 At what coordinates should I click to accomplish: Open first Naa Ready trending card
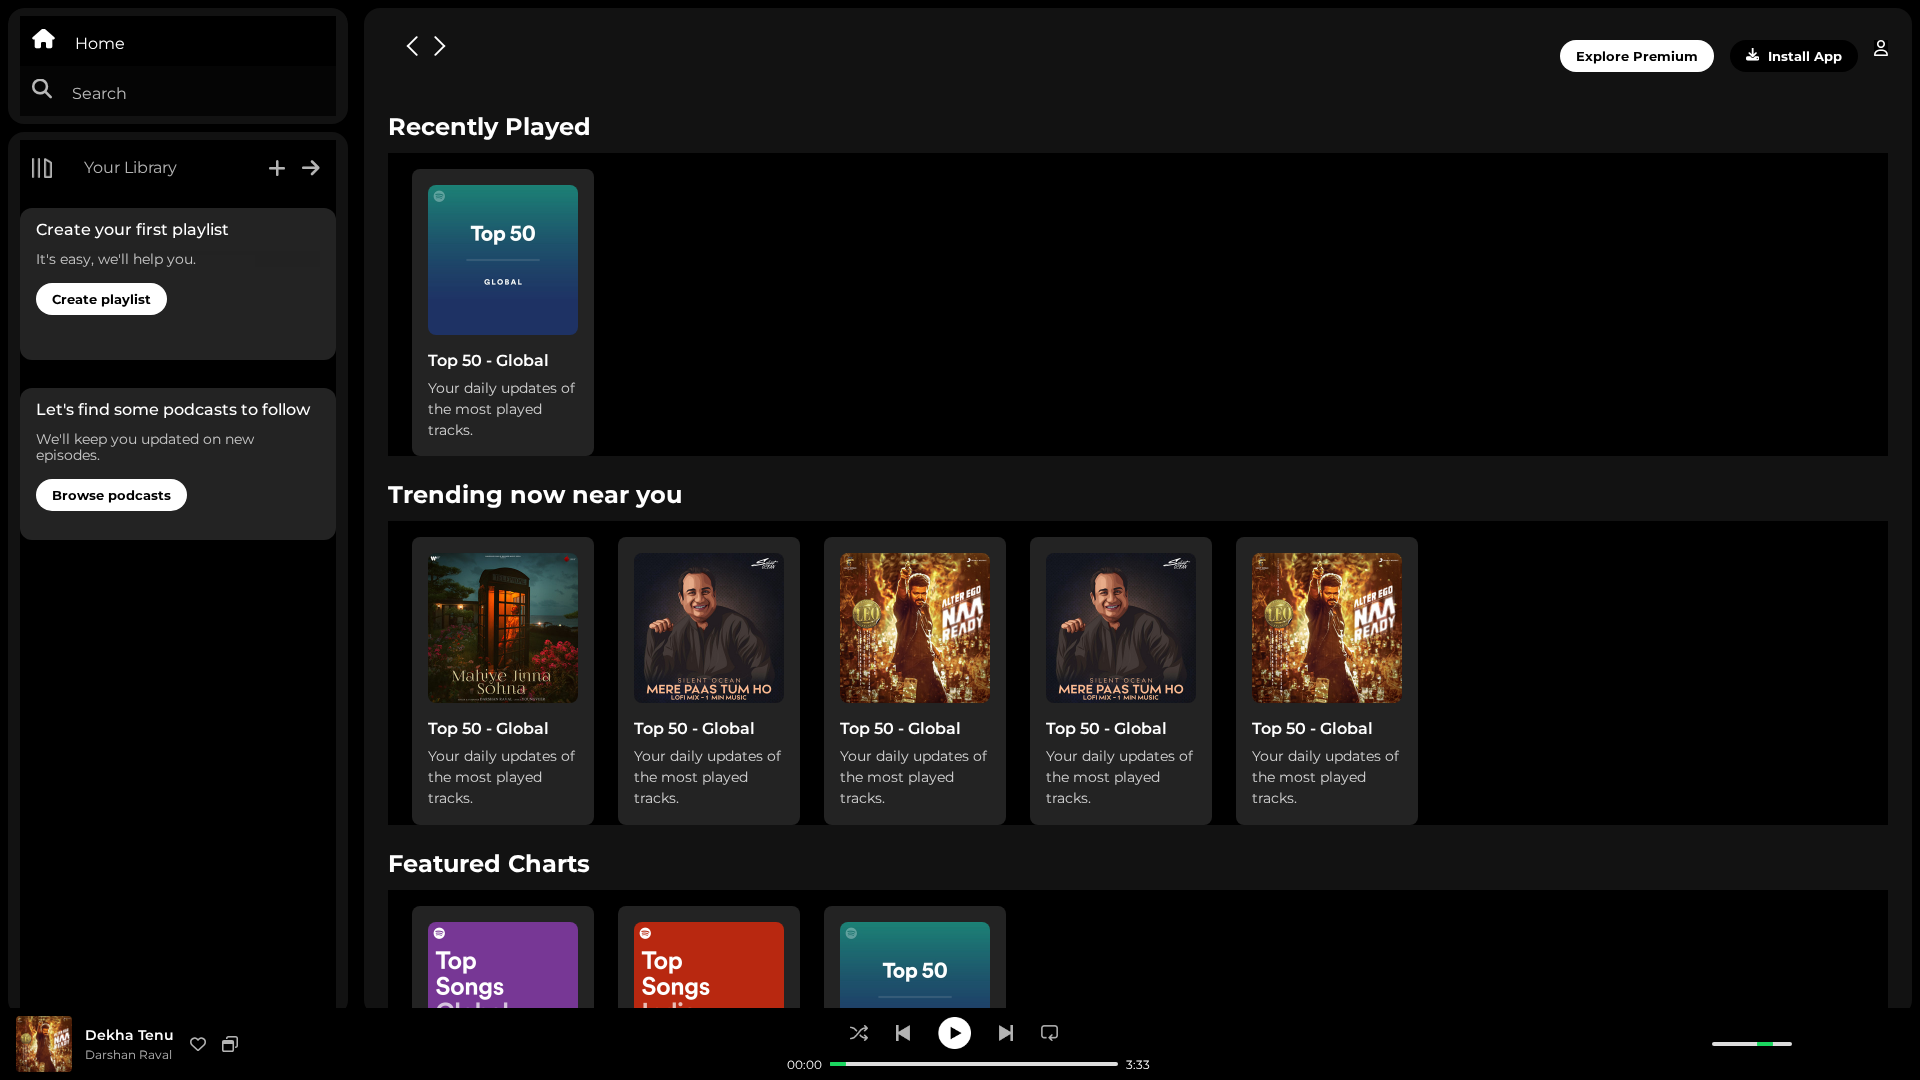(915, 681)
